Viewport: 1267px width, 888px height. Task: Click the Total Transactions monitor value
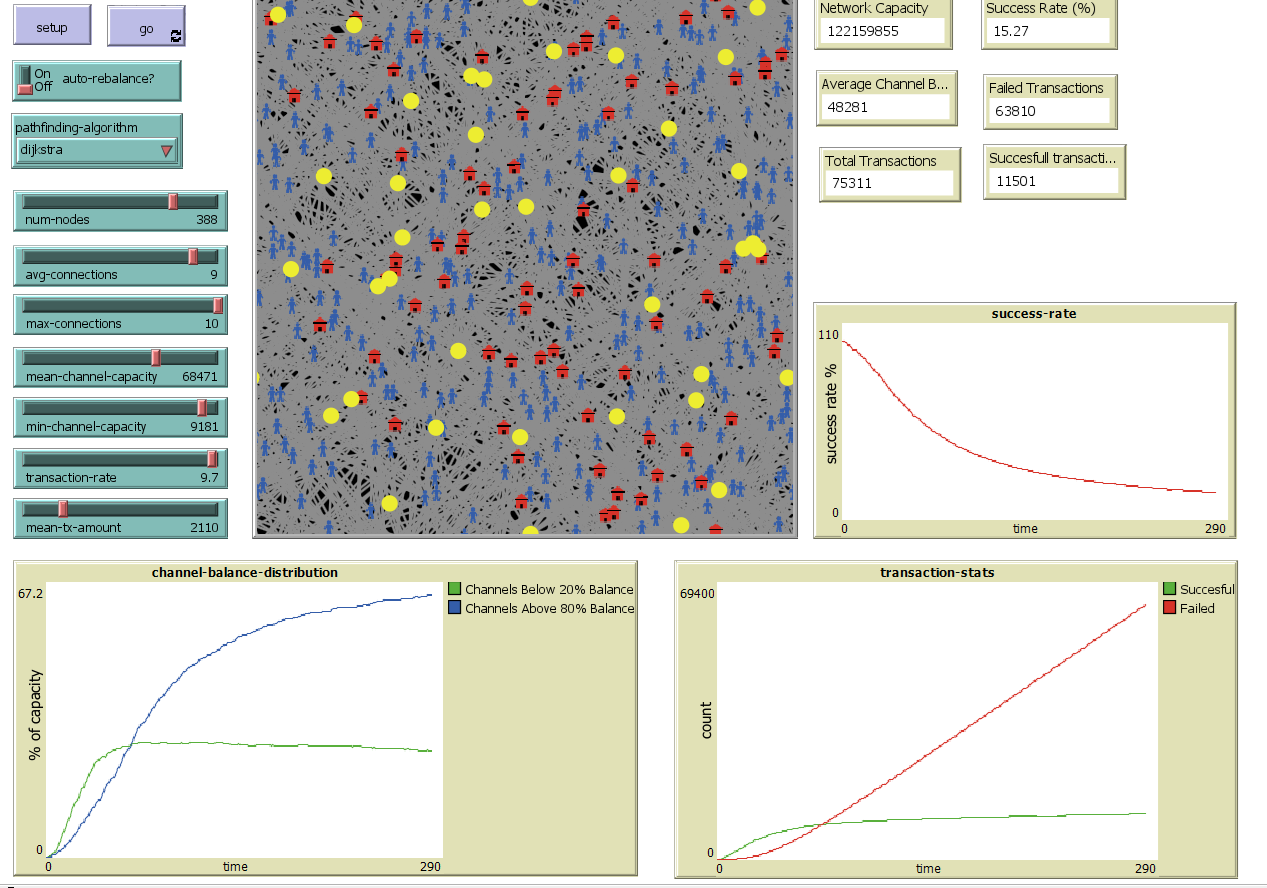pyautogui.click(x=888, y=183)
